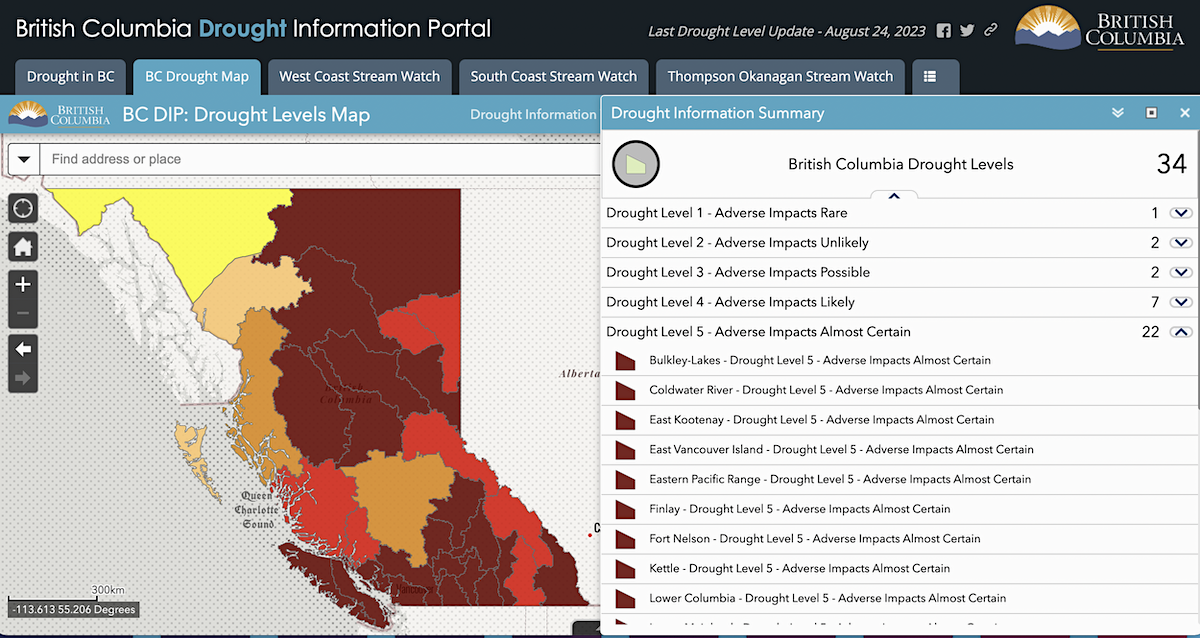
Task: Open the Facebook share icon in header
Action: tap(944, 31)
